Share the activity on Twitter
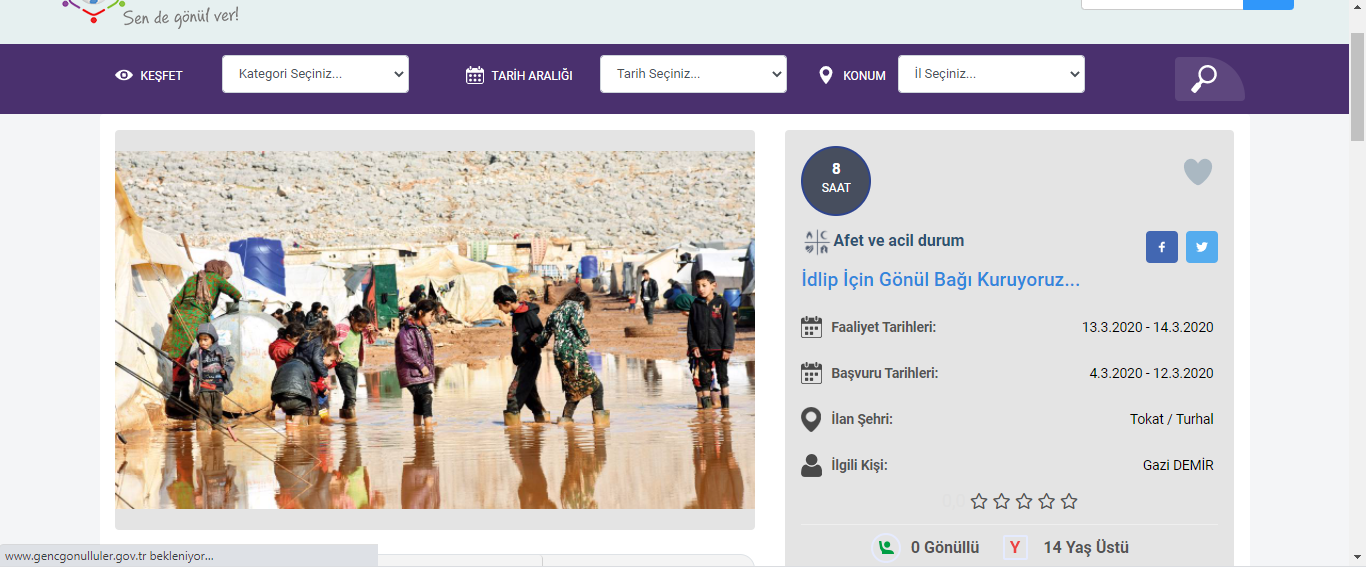 pos(1201,247)
